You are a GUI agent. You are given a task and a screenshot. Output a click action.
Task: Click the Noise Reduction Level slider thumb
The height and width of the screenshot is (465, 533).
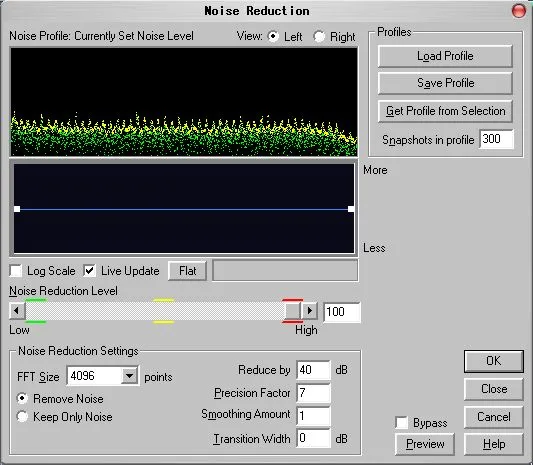(x=292, y=310)
